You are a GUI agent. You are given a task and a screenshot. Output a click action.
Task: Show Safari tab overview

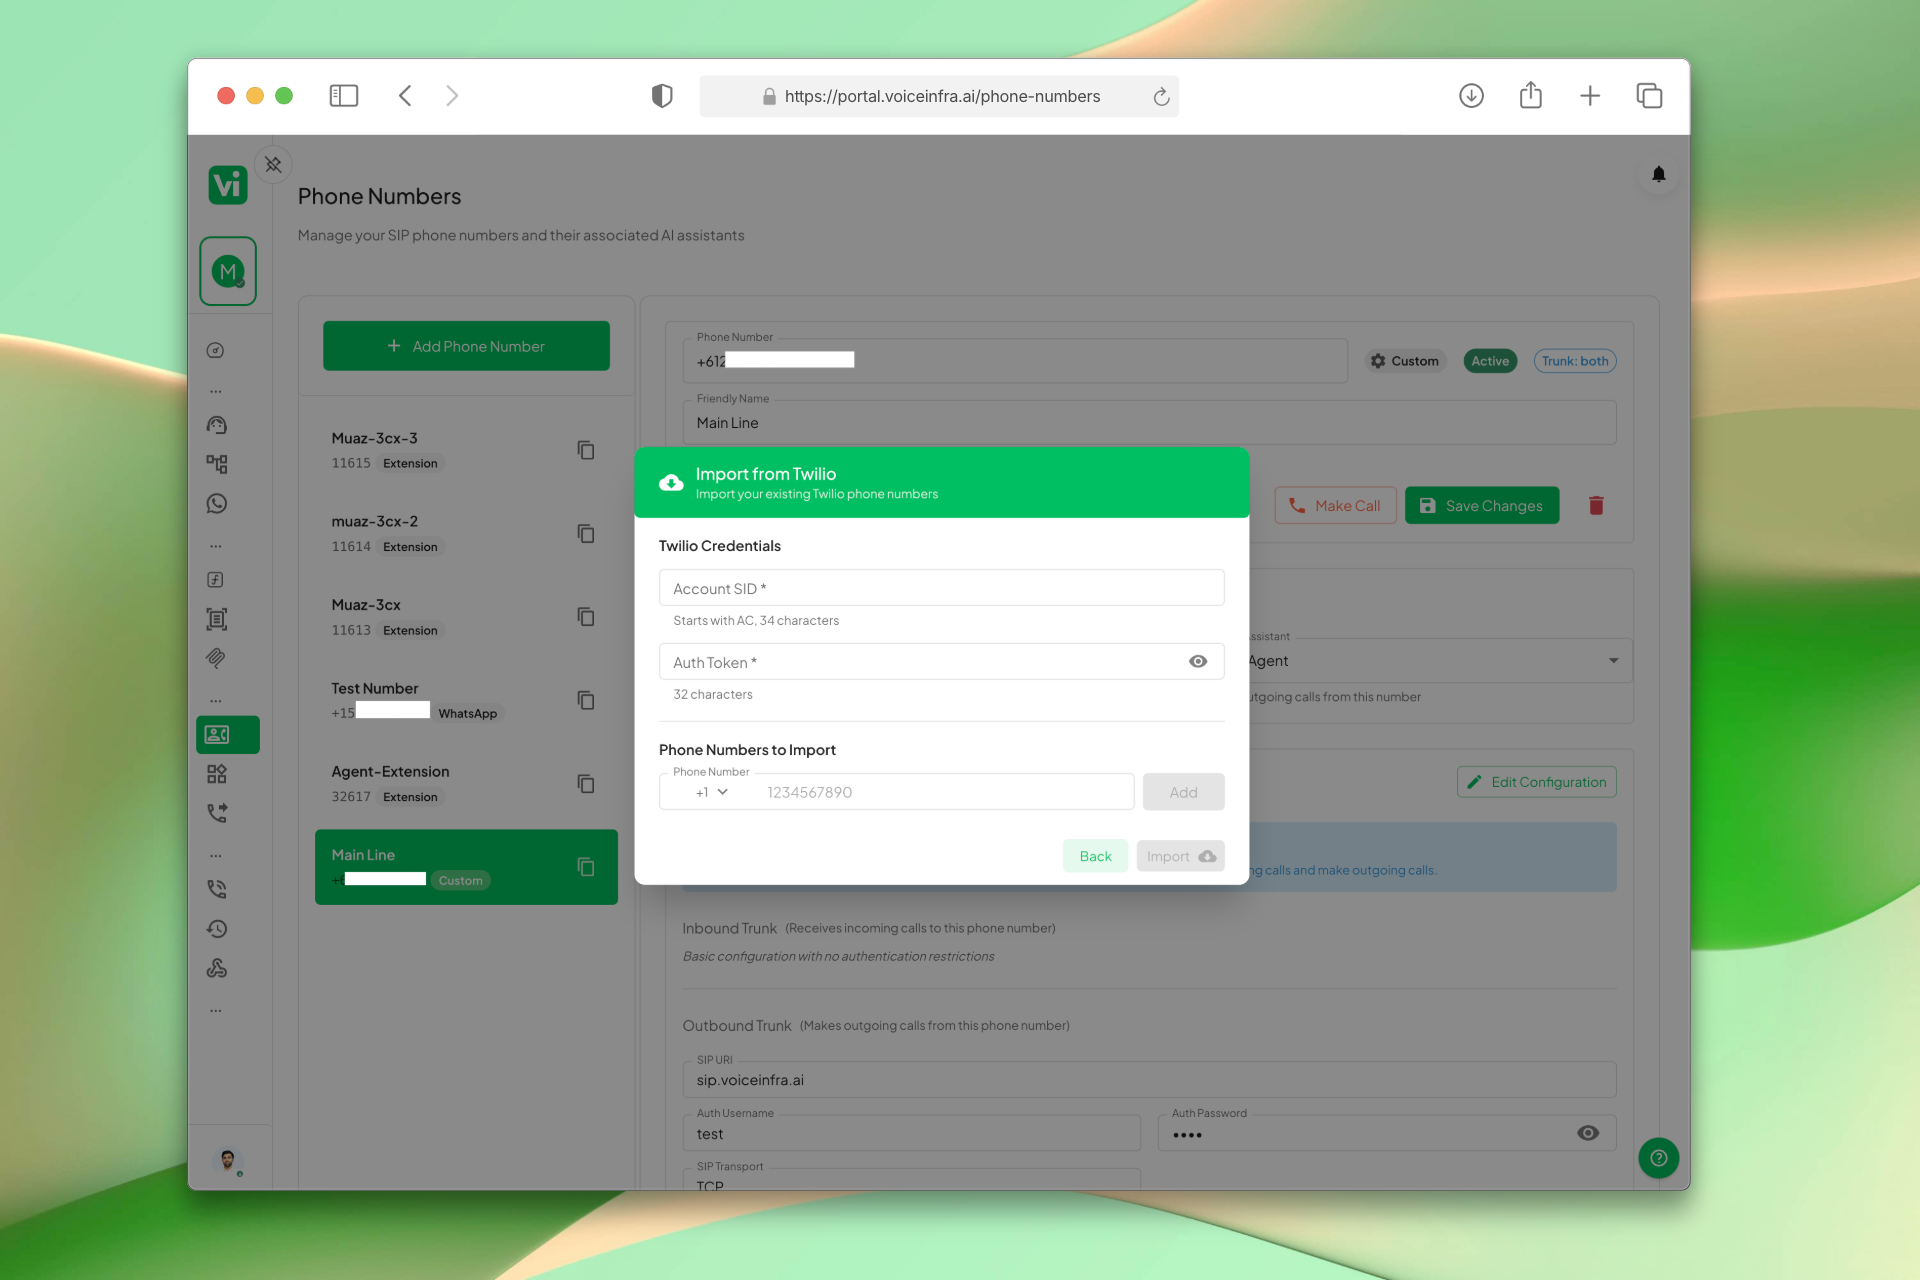point(1649,96)
